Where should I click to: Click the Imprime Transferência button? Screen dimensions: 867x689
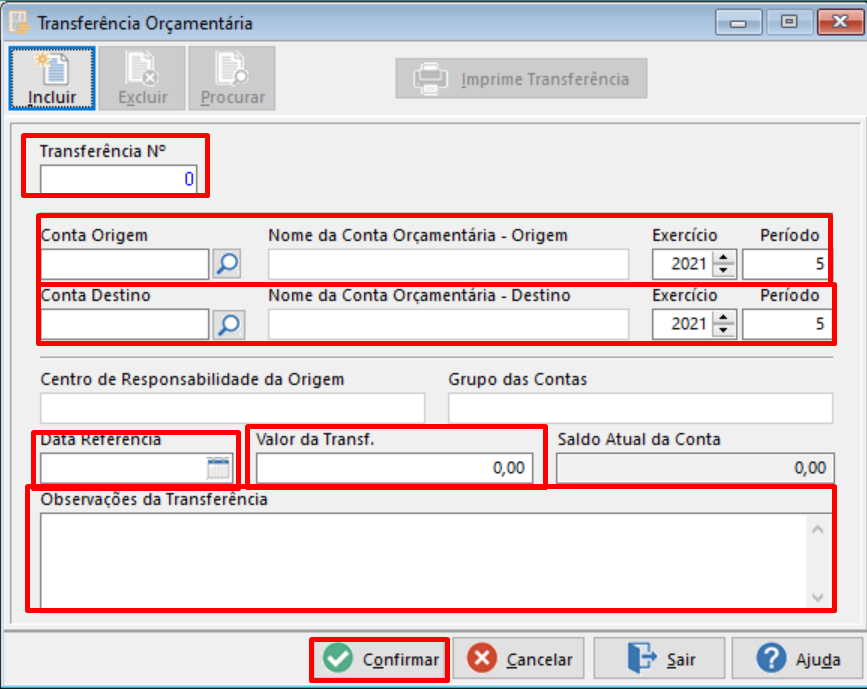[x=521, y=79]
